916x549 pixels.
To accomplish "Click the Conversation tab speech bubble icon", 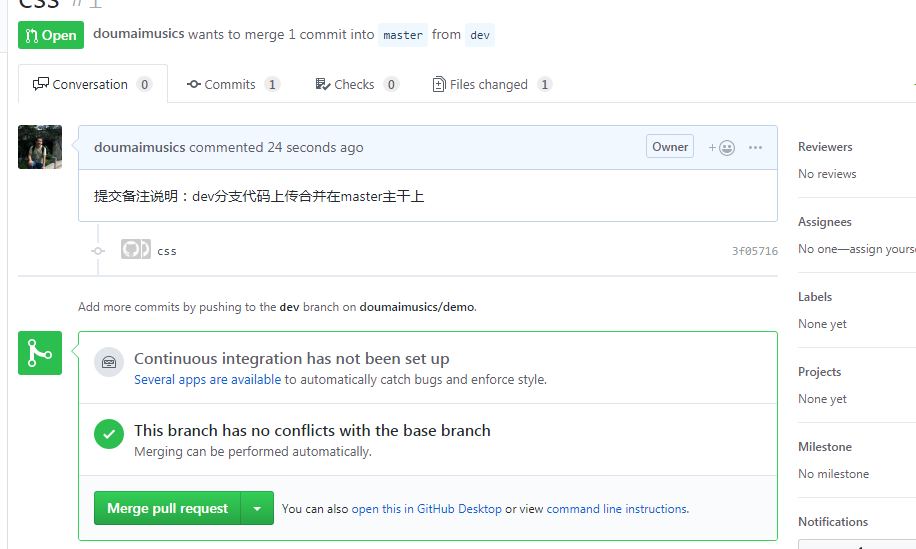I will click(x=40, y=84).
